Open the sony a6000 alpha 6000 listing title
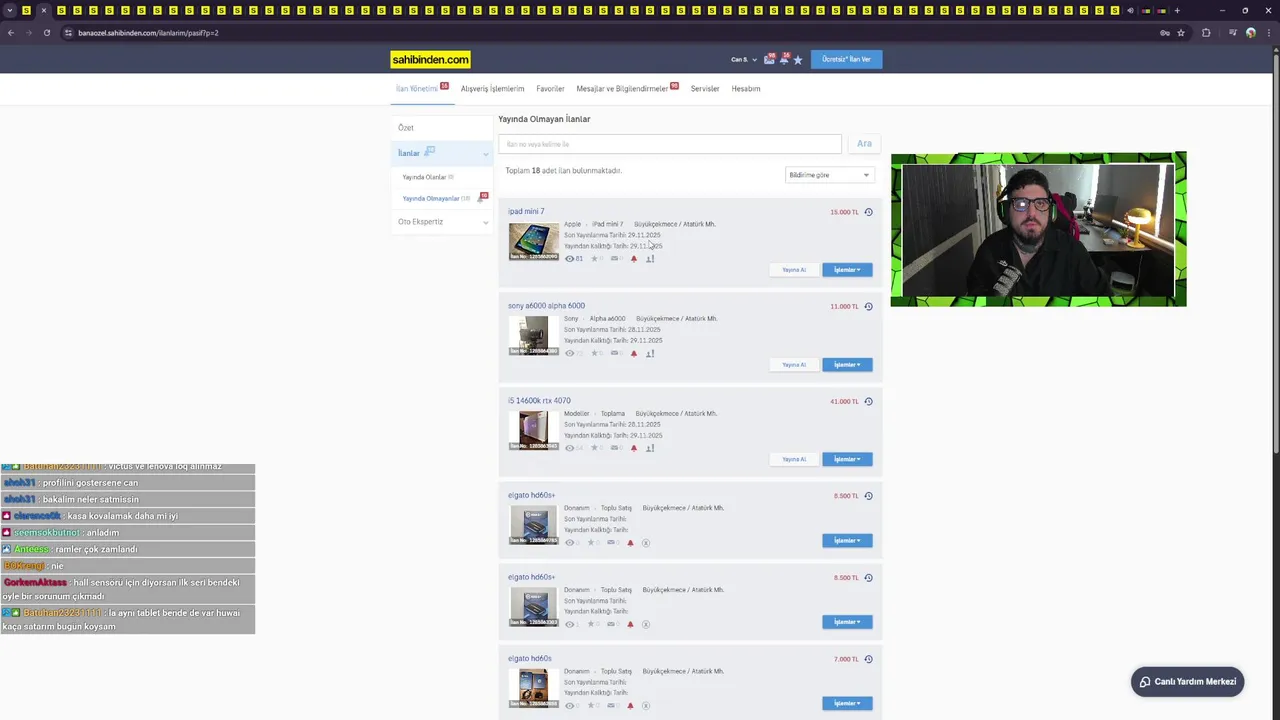 [546, 306]
